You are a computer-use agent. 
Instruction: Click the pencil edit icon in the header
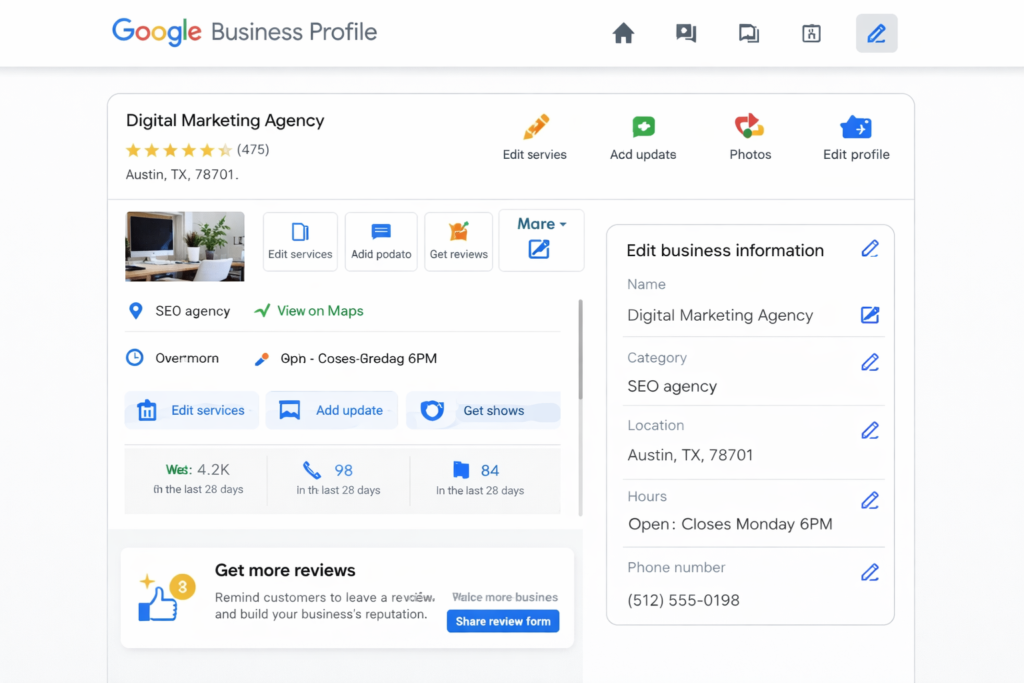[876, 33]
